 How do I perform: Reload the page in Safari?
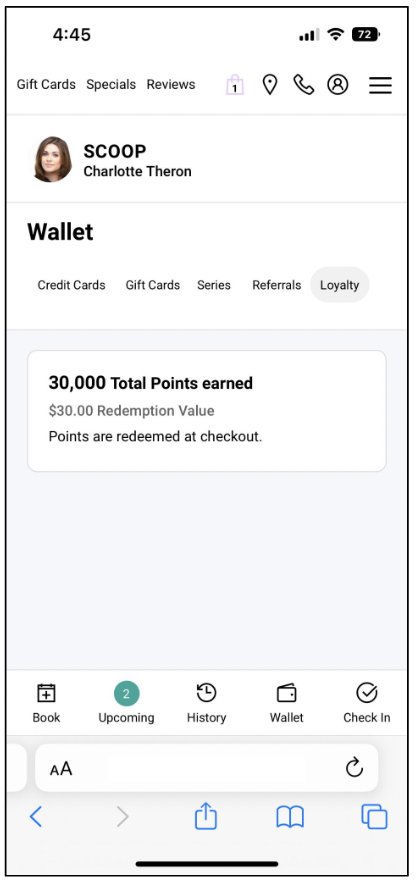[354, 768]
